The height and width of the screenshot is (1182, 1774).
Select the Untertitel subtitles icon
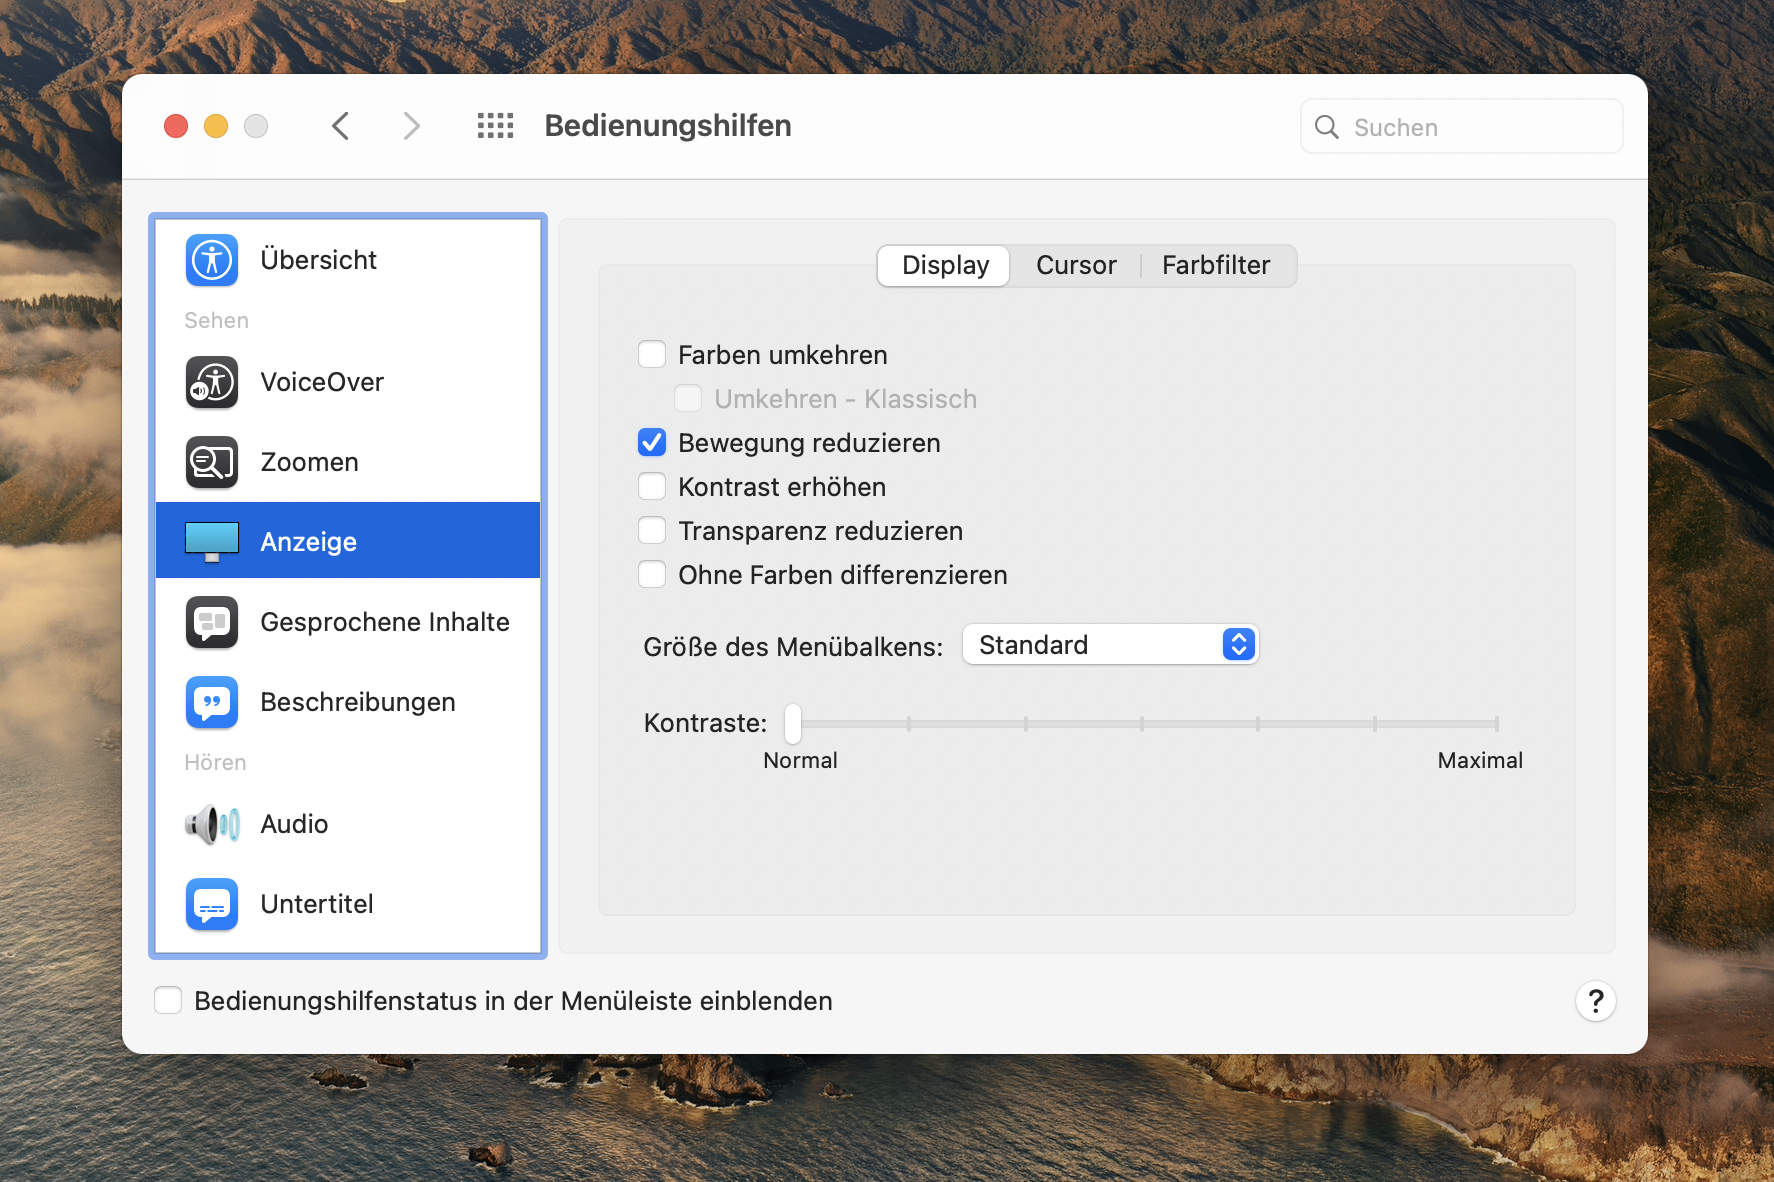(211, 904)
